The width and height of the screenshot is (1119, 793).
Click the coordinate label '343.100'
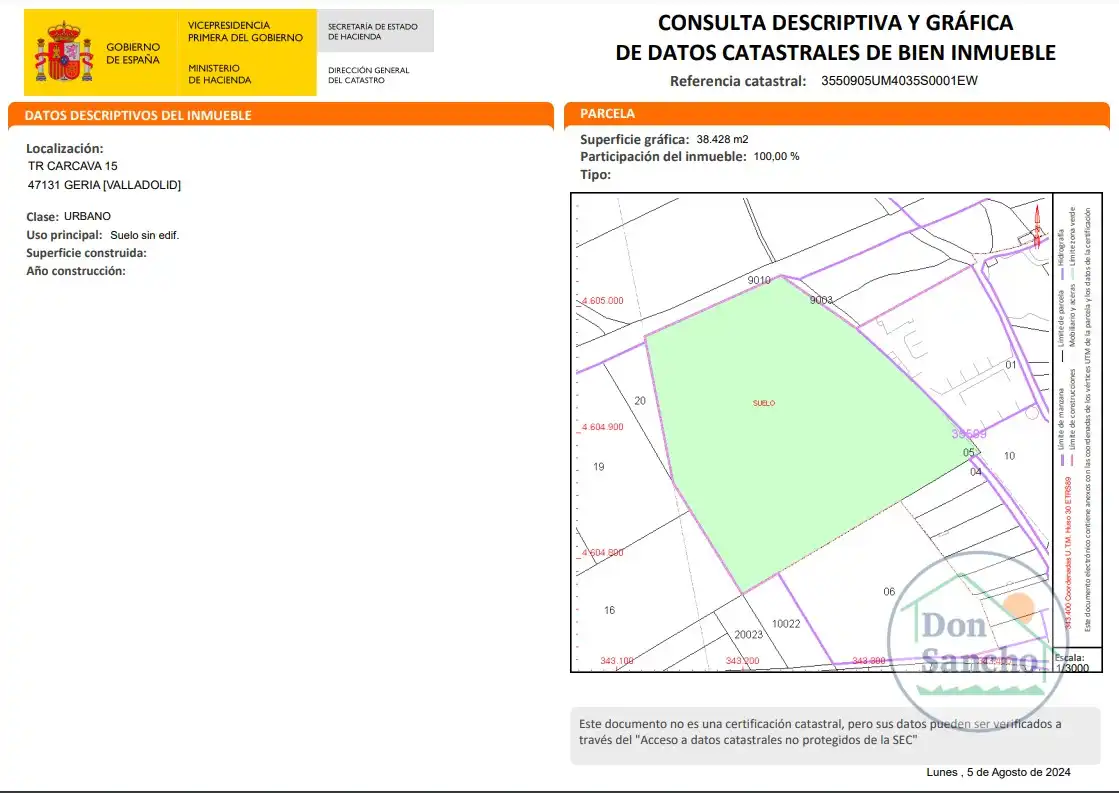(x=617, y=661)
